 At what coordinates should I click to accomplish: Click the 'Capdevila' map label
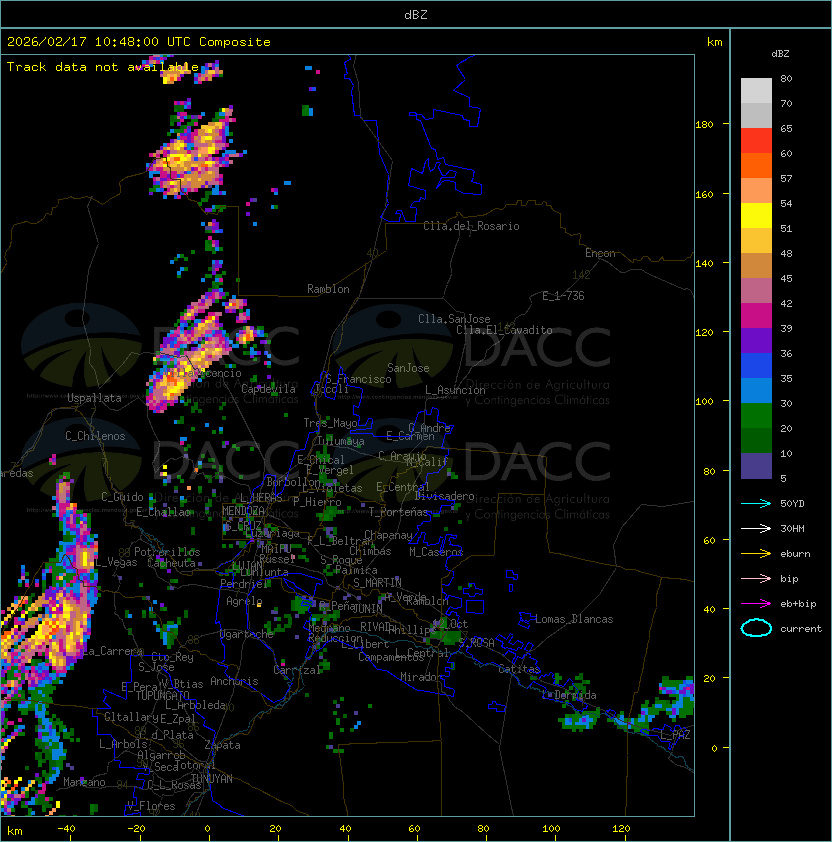(x=269, y=389)
